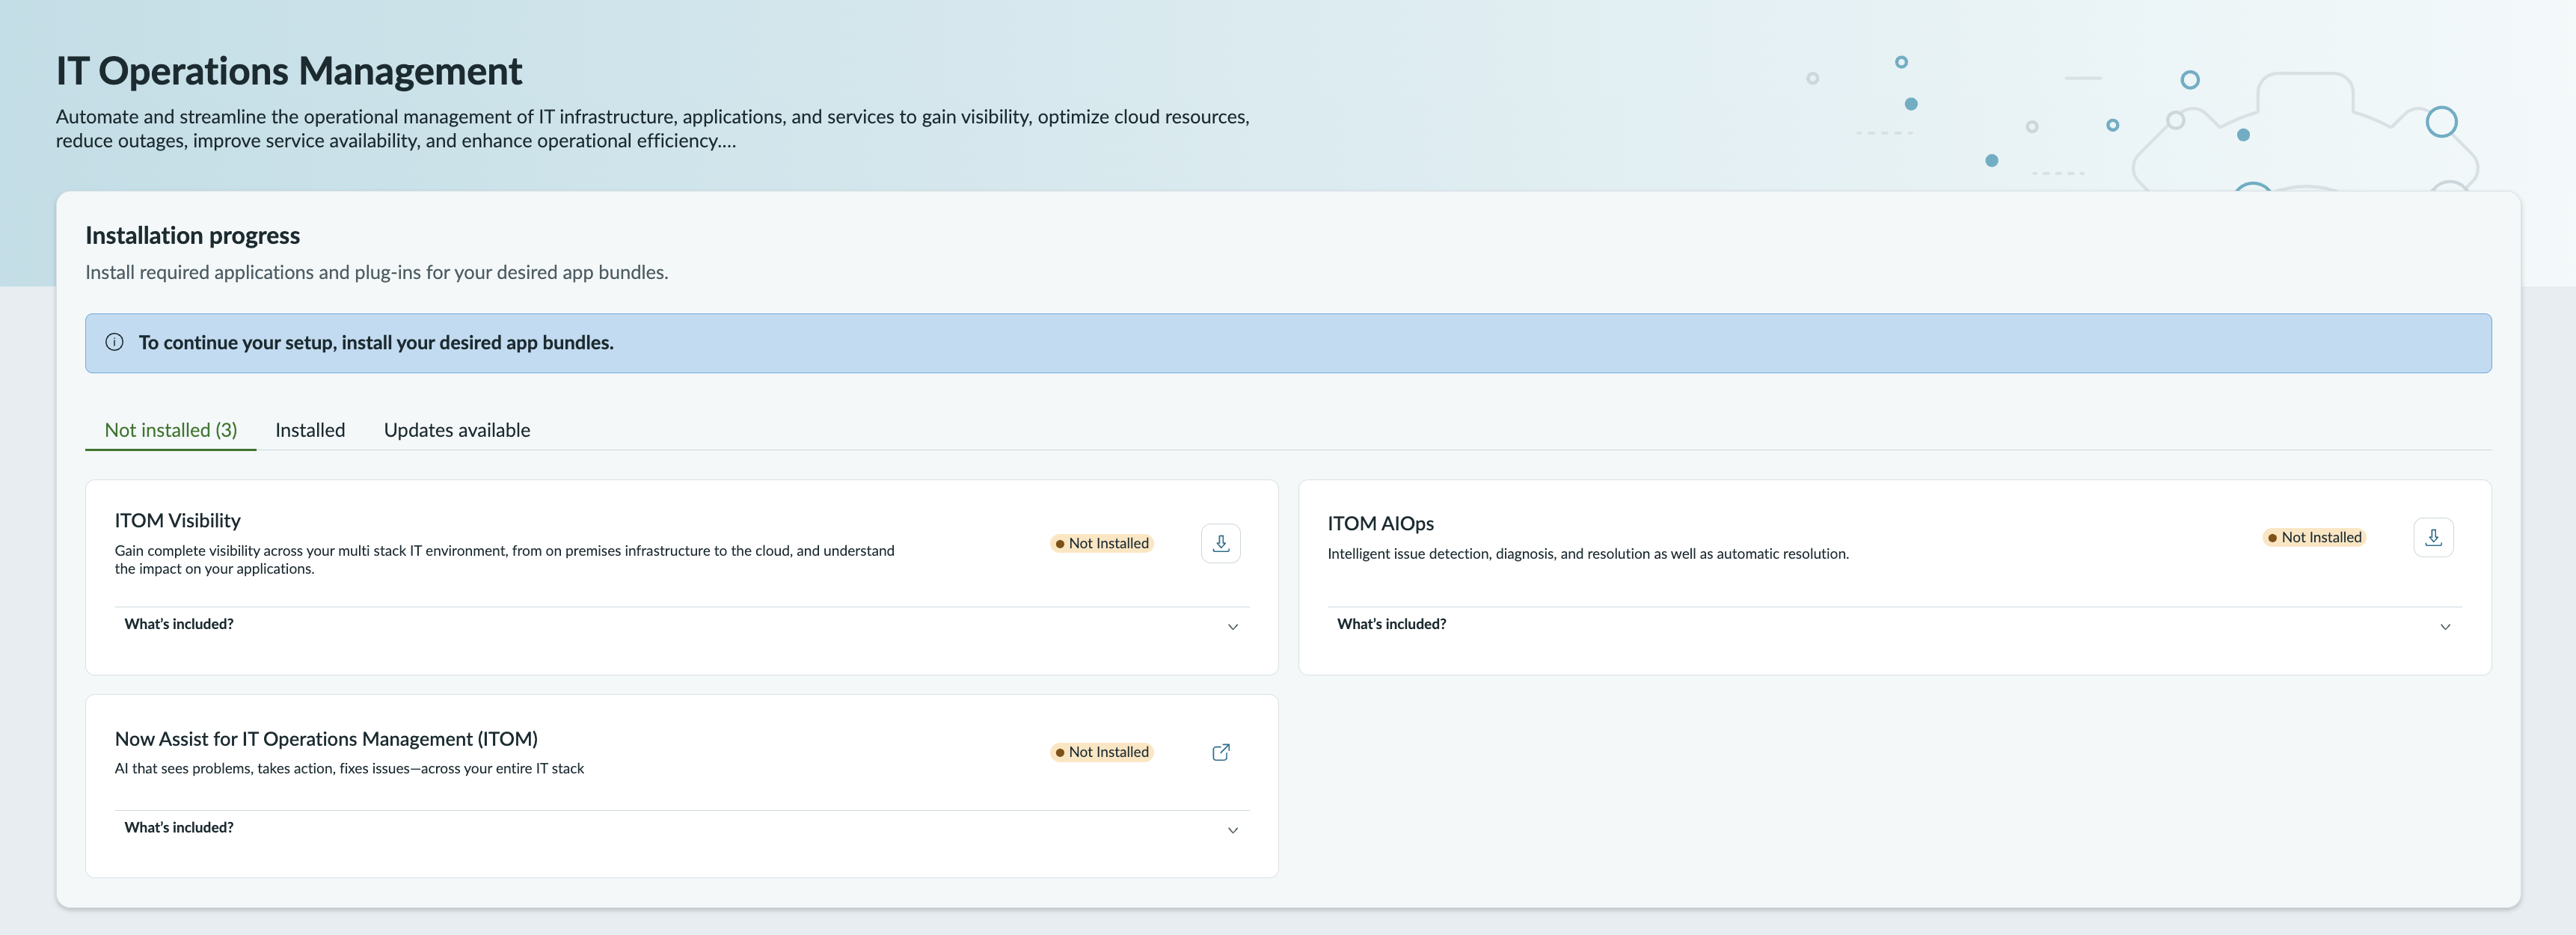
Task: Install the ITOM AIOps bundle download icon
Action: pyautogui.click(x=2433, y=537)
